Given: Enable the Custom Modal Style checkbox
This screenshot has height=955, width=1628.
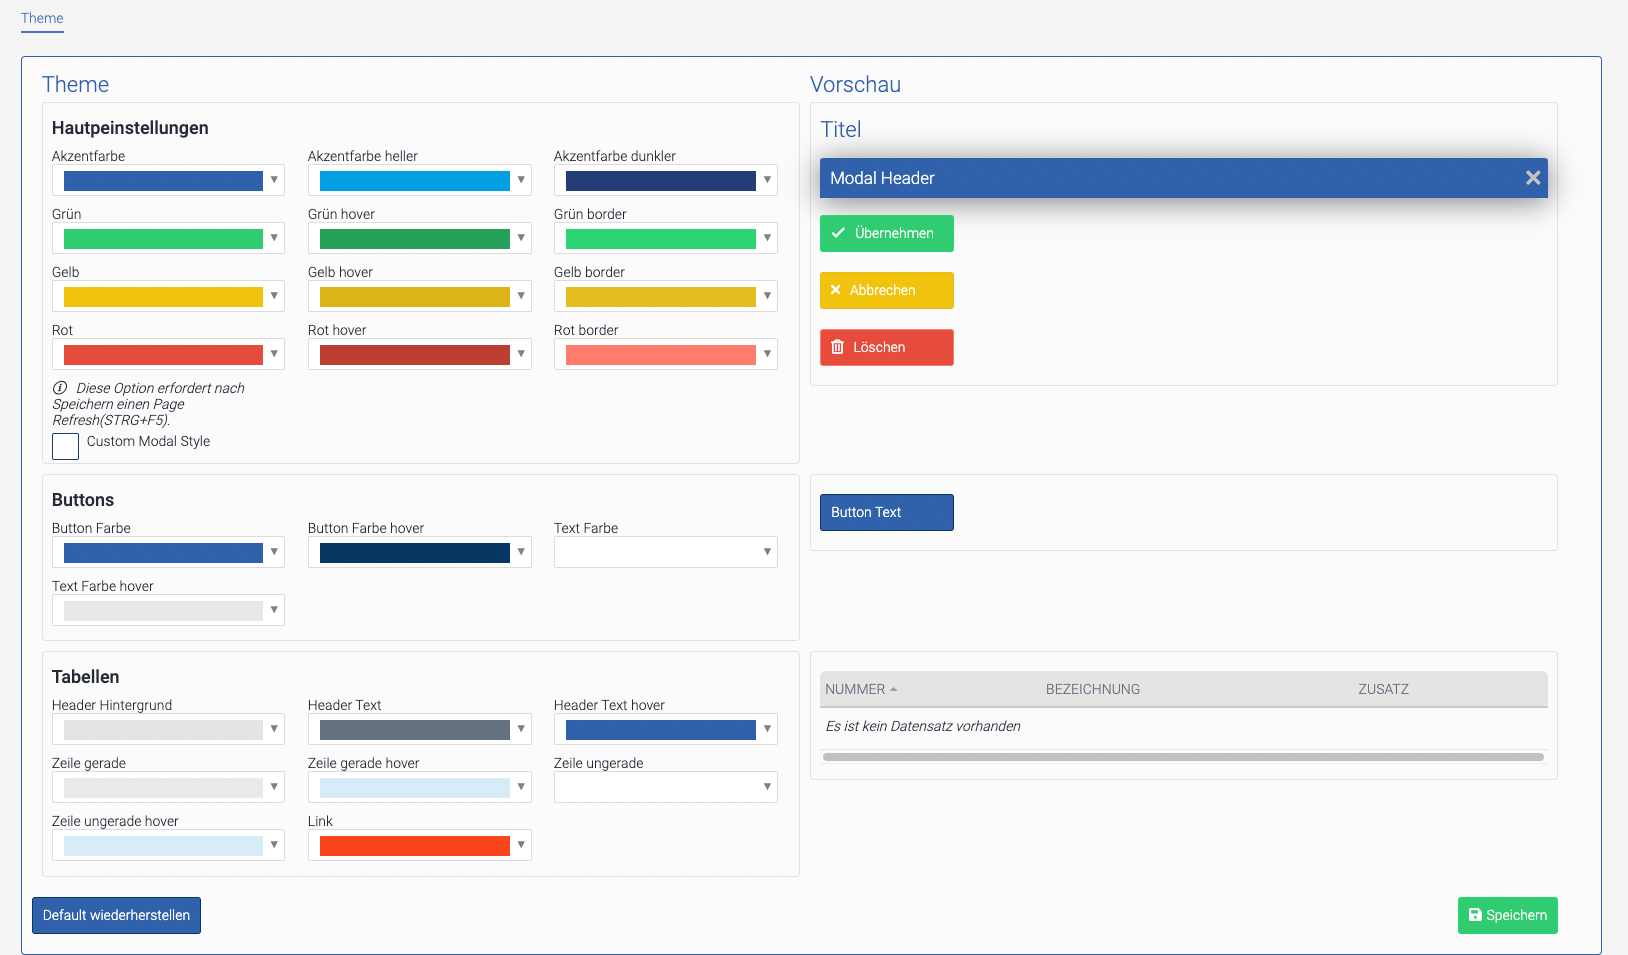Looking at the screenshot, I should coord(65,446).
